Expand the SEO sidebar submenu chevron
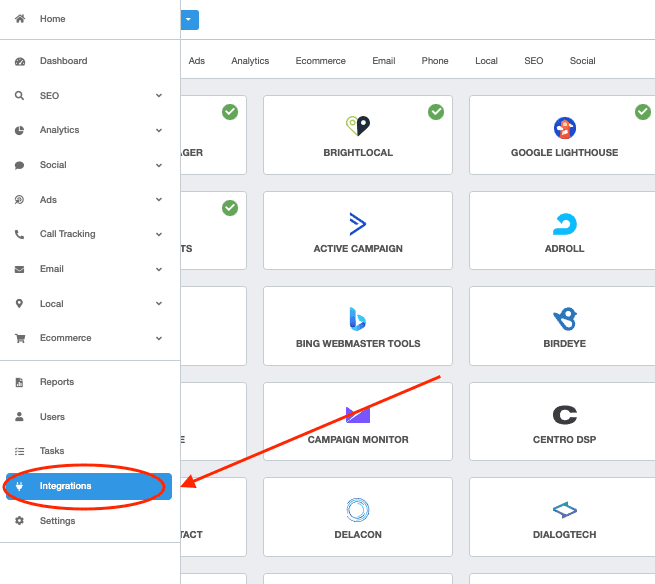Image resolution: width=655 pixels, height=584 pixels. click(x=159, y=96)
